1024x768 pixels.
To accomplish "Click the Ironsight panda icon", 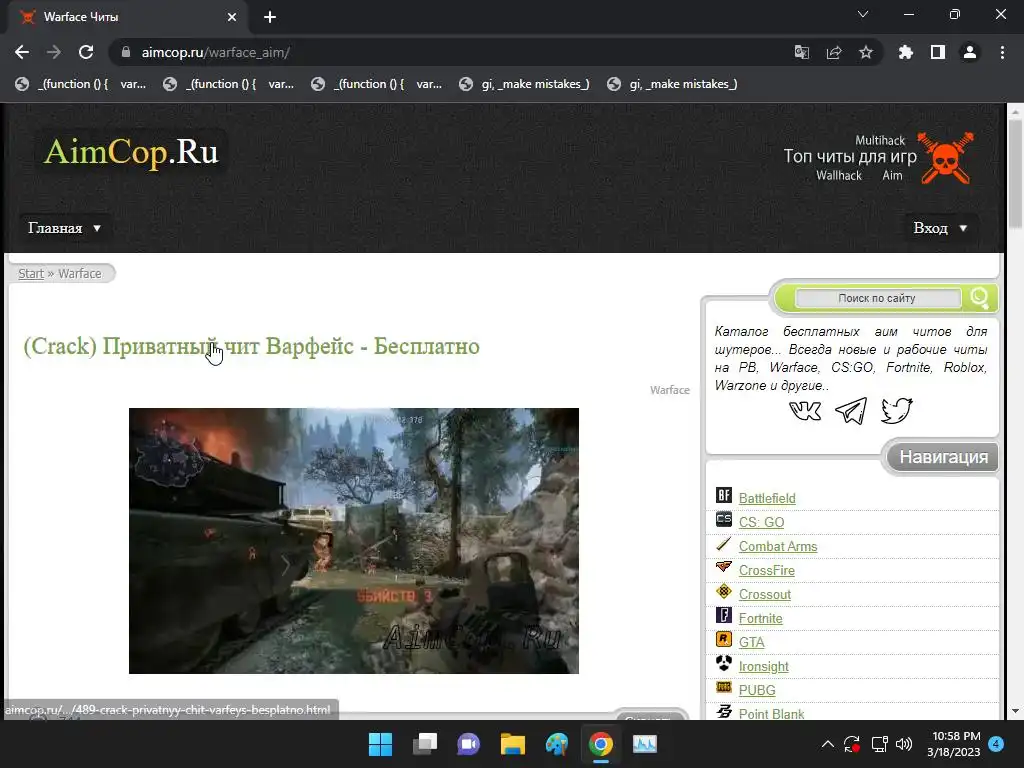I will pyautogui.click(x=724, y=664).
